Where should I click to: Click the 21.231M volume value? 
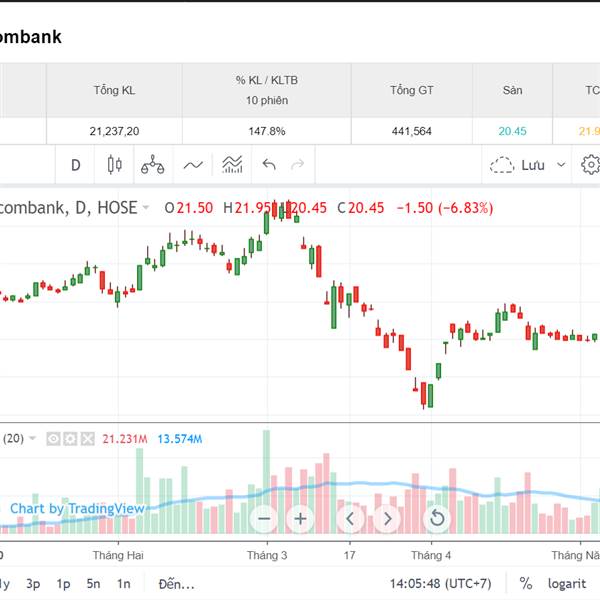click(x=125, y=439)
